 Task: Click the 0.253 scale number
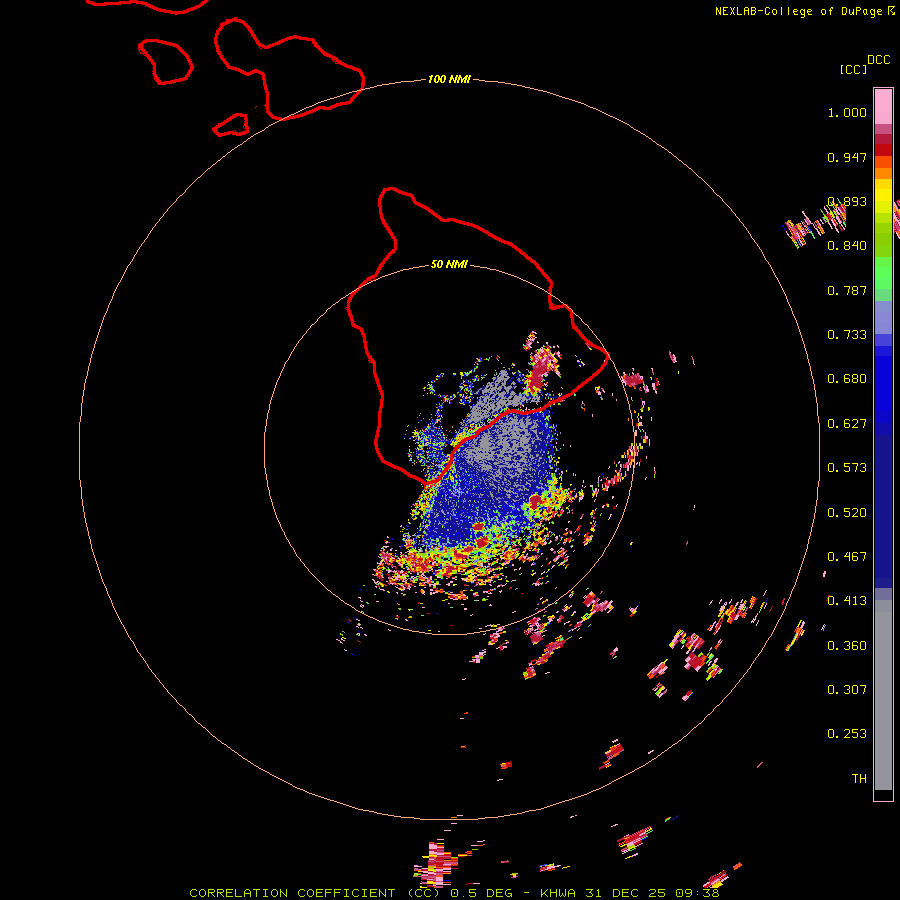pyautogui.click(x=847, y=734)
